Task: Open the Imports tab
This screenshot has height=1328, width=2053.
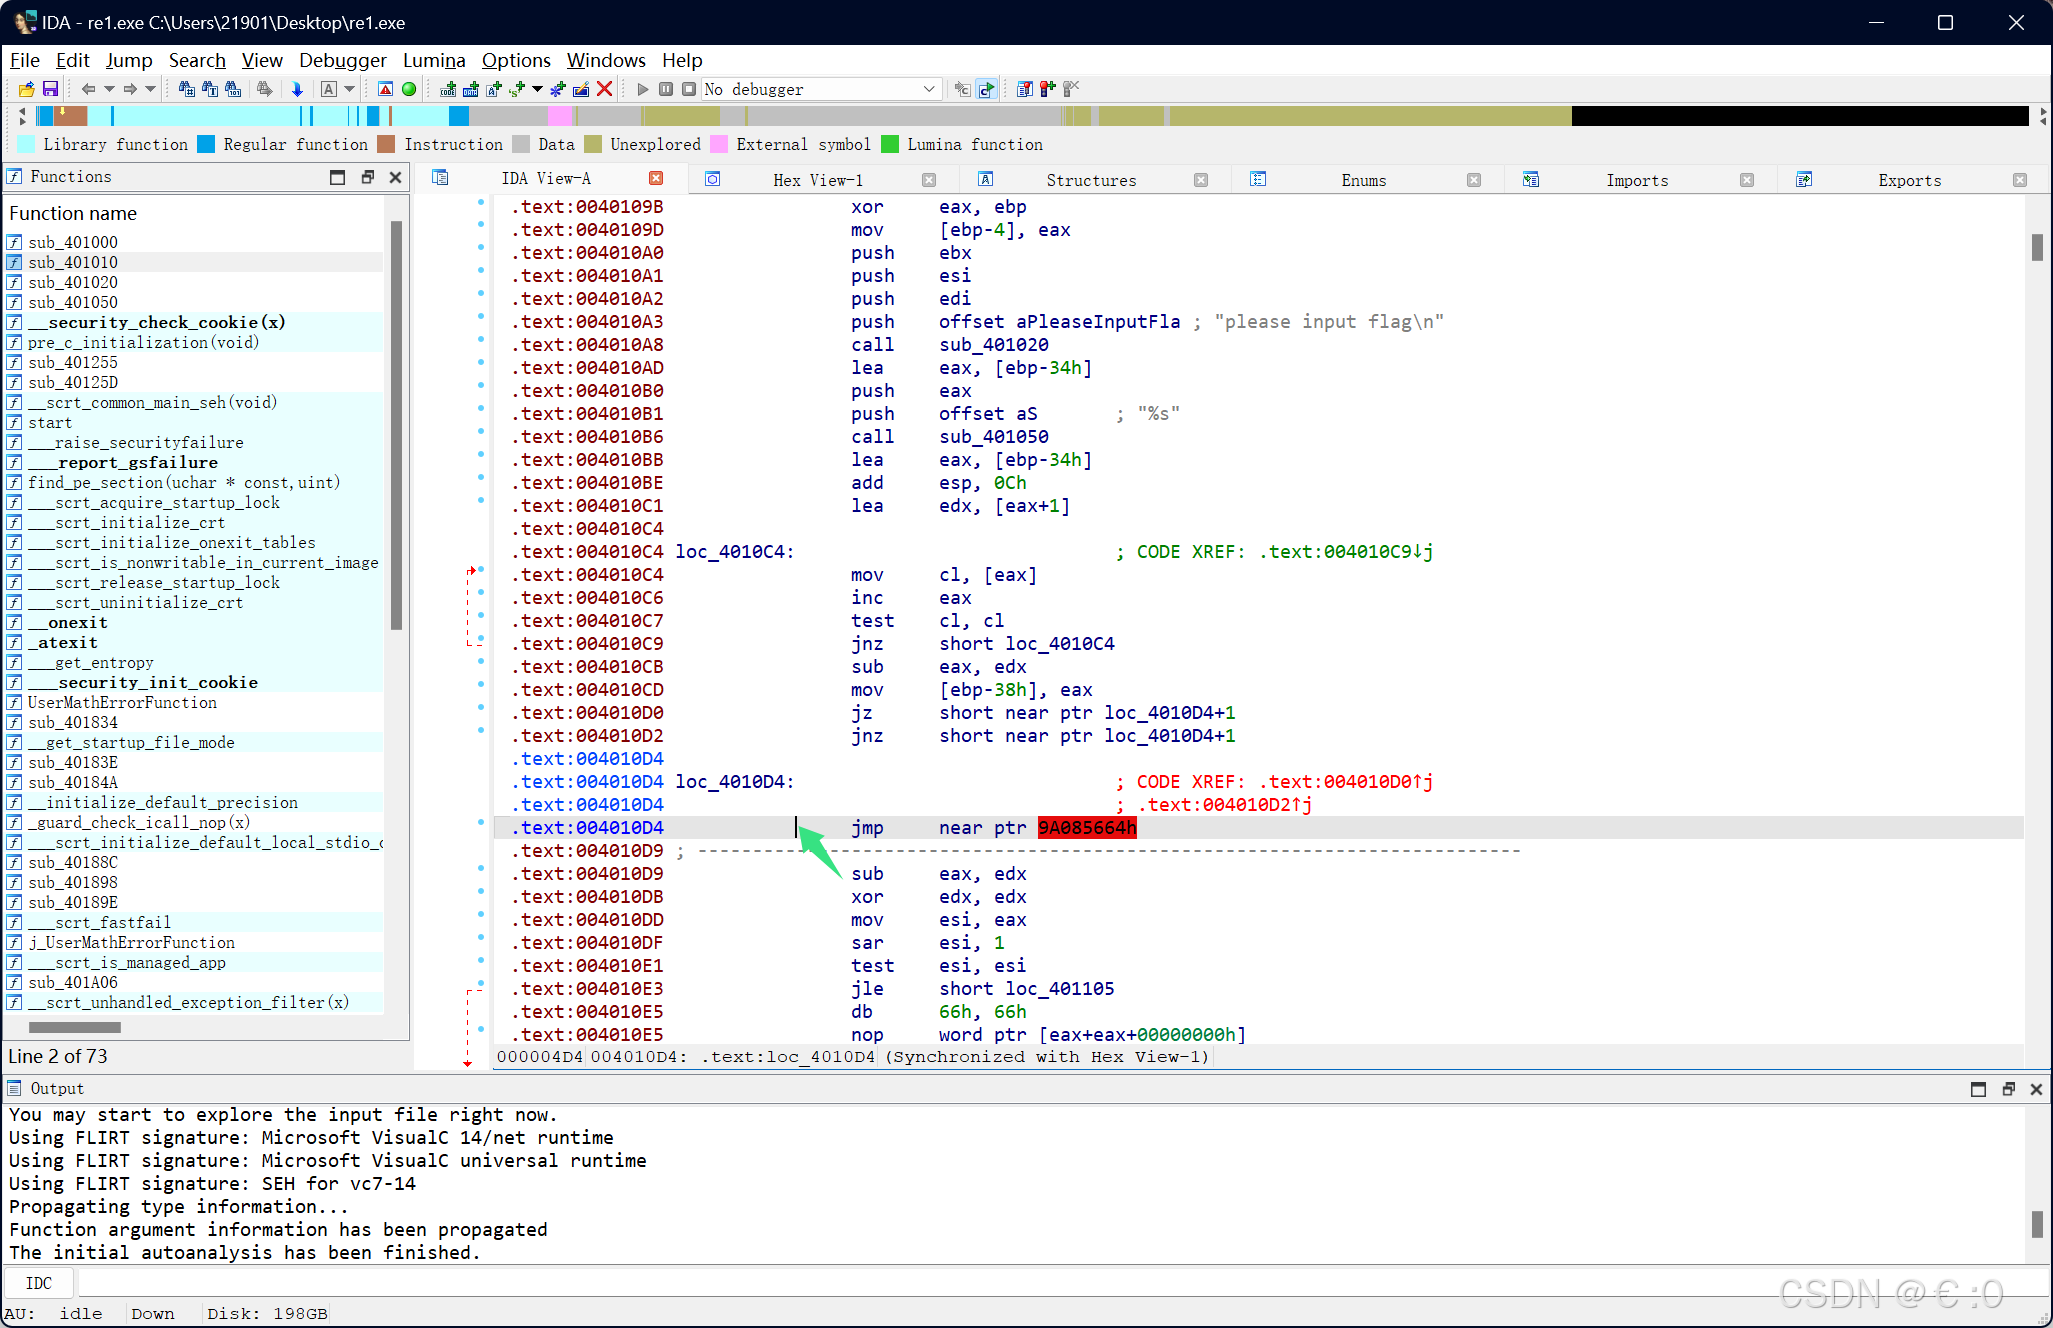Action: (x=1636, y=180)
